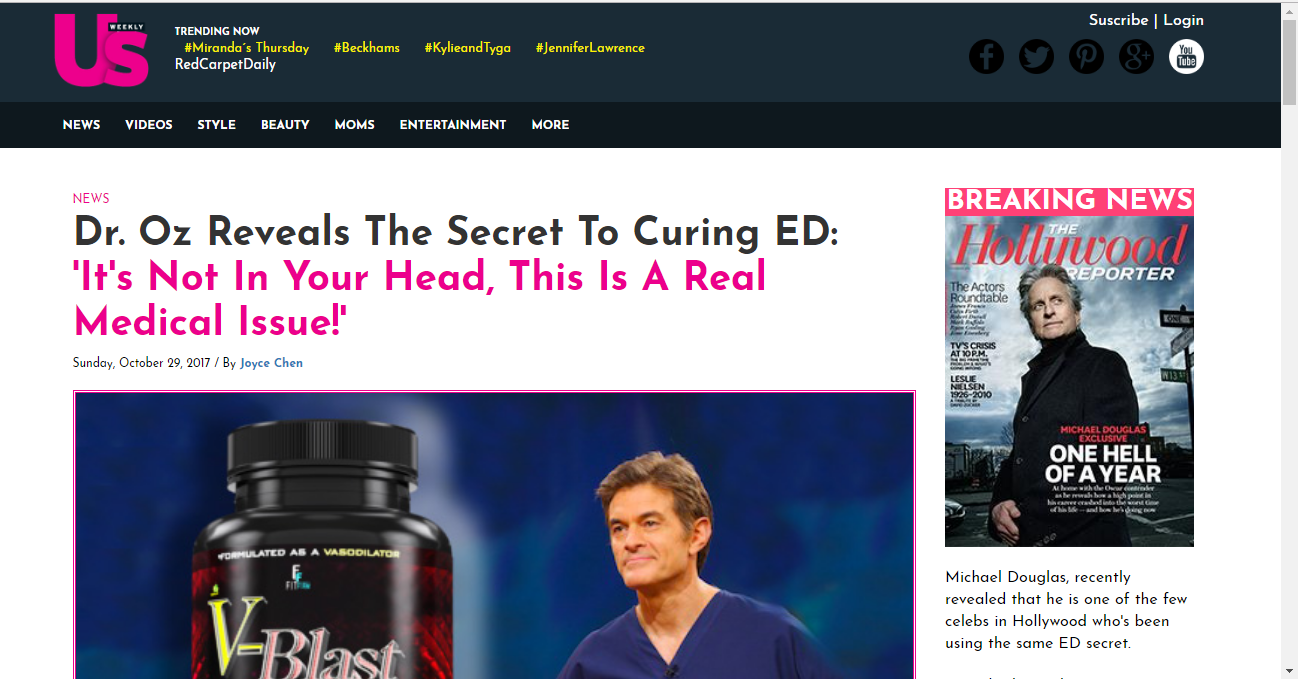This screenshot has height=679, width=1298.
Task: Open the NEWS menu item
Action: [x=81, y=125]
